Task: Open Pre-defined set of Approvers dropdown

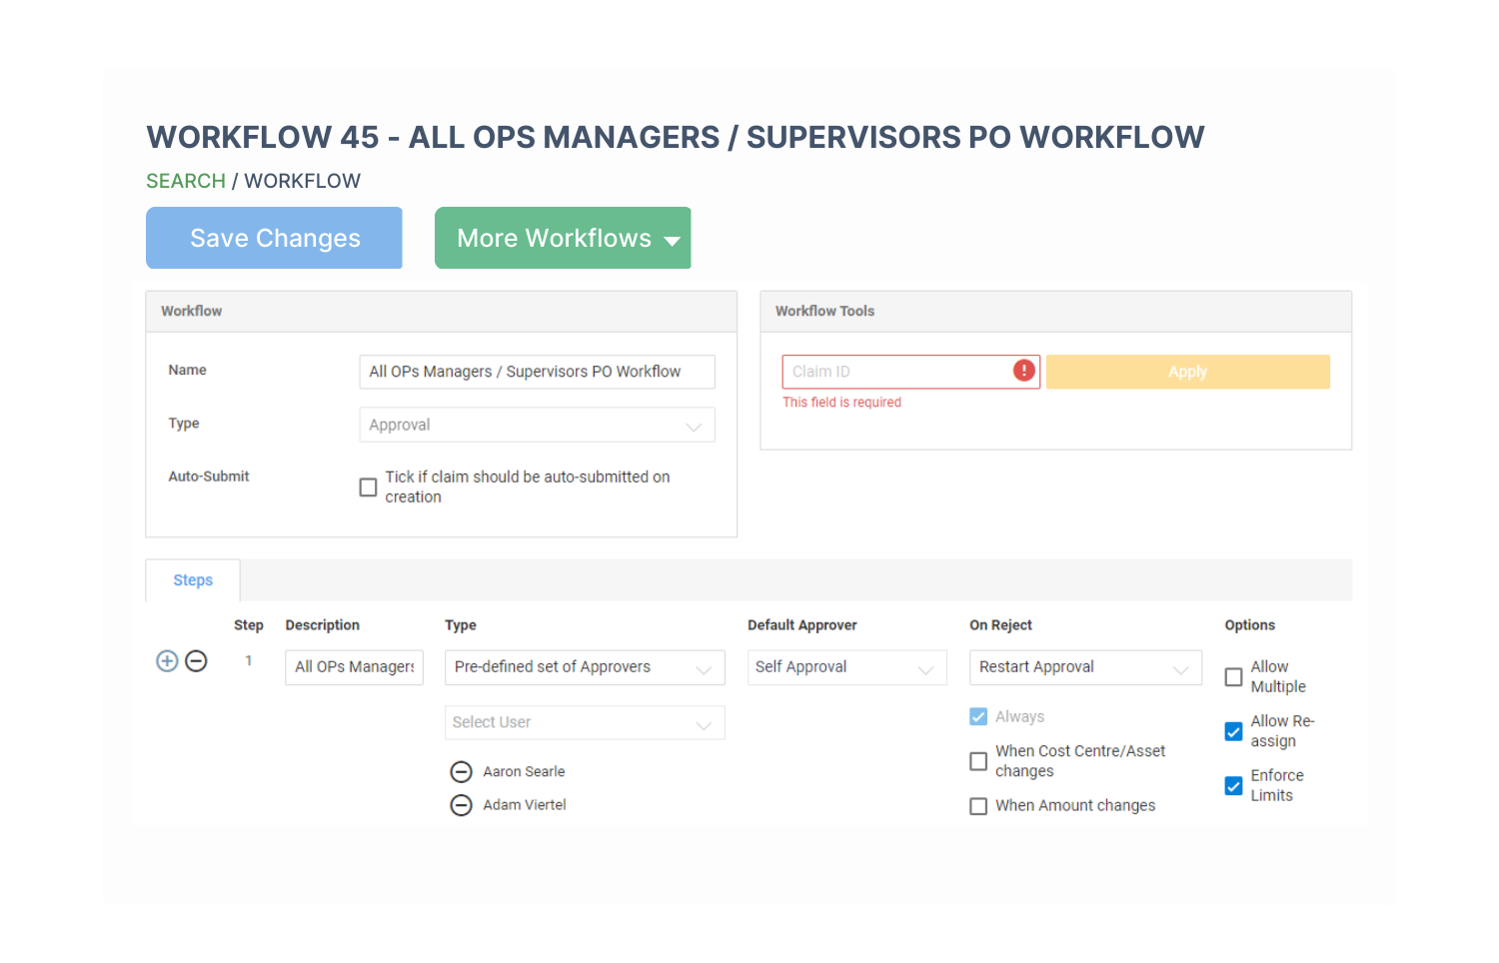Action: coord(585,667)
